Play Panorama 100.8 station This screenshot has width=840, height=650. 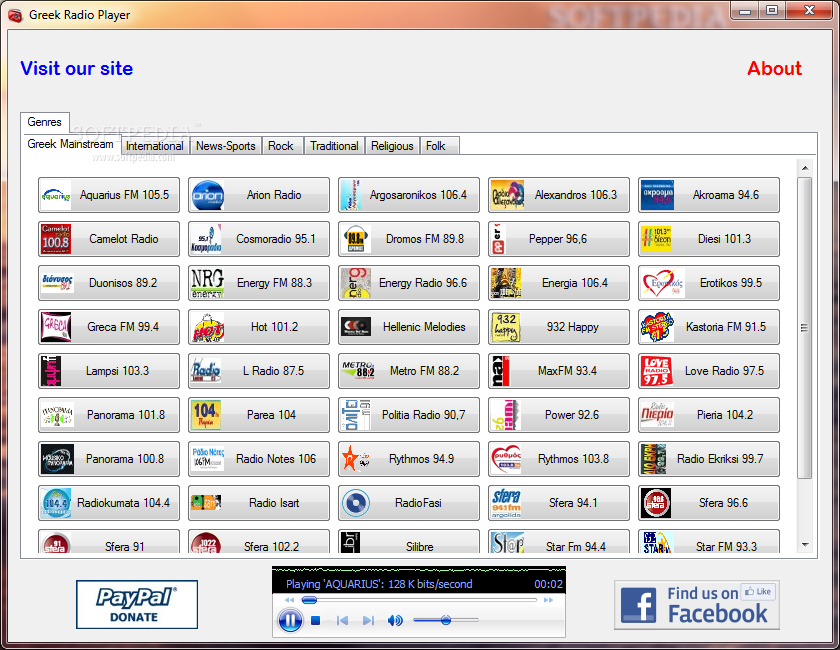coord(109,459)
